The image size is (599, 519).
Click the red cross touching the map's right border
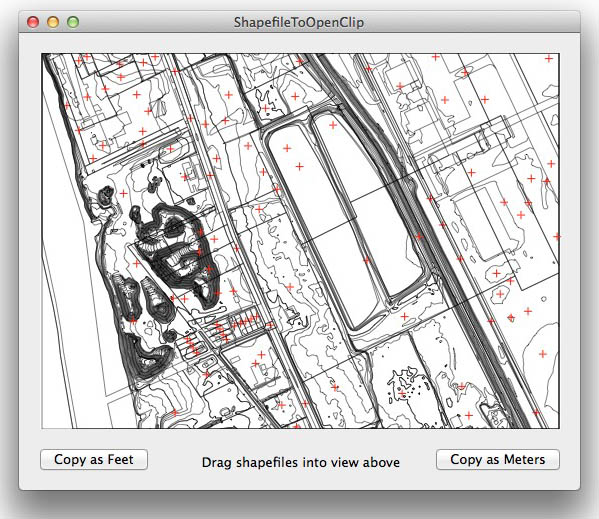coord(557,237)
